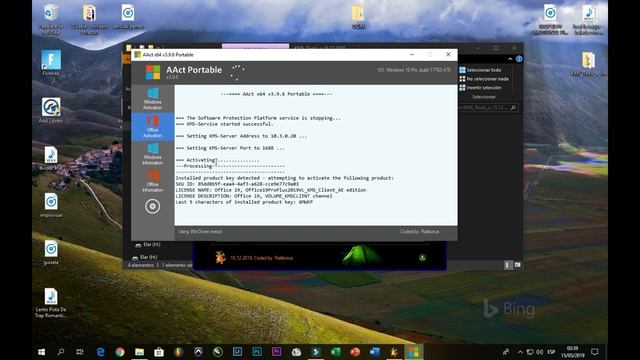Open the Add Library desktop shortcut

(x=51, y=110)
